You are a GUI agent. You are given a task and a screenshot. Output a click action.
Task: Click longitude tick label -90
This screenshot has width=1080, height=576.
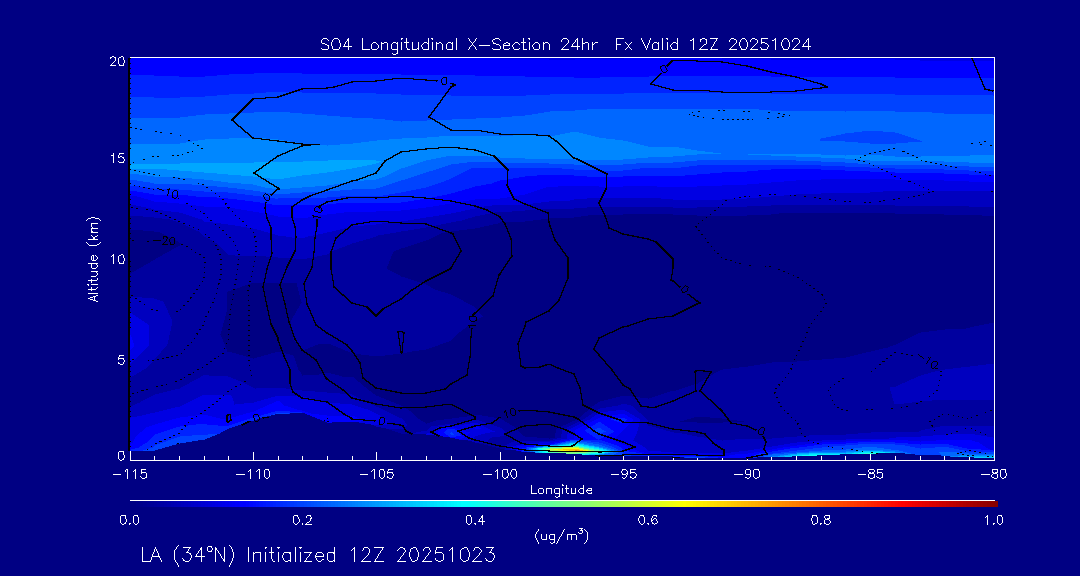(x=747, y=475)
